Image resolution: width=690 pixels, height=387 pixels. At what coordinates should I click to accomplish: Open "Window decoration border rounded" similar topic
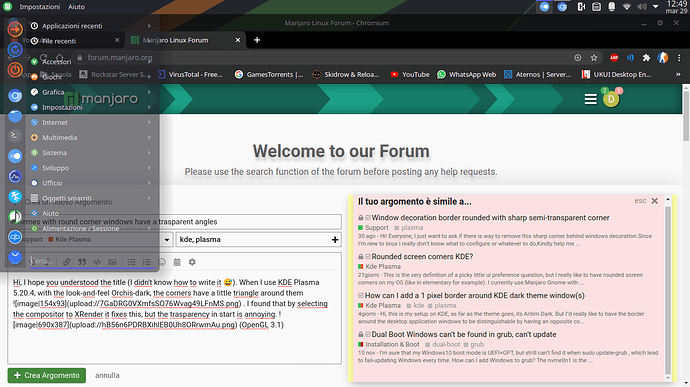tap(490, 217)
